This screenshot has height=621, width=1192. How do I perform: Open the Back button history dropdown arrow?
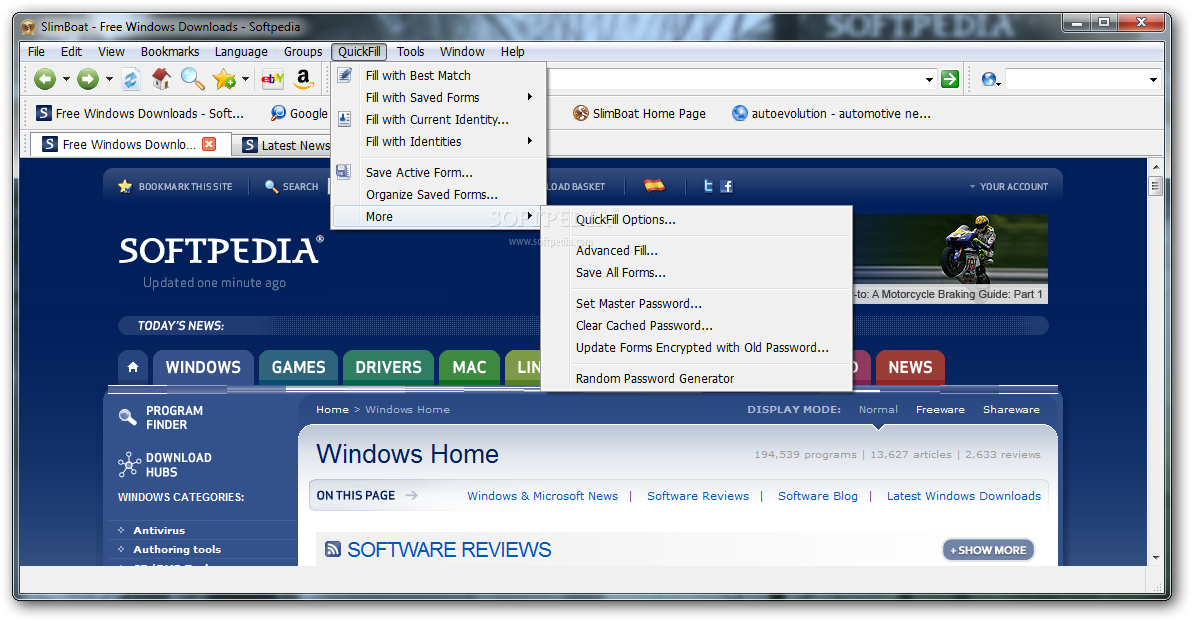click(x=66, y=79)
